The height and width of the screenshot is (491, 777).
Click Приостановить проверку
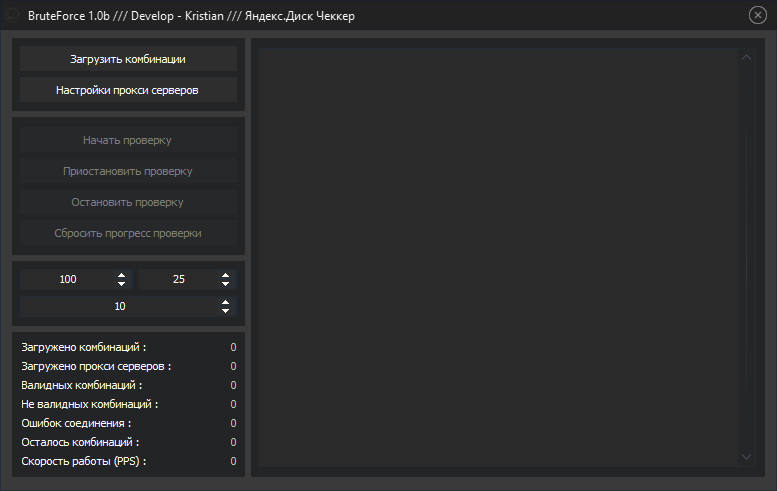click(128, 171)
